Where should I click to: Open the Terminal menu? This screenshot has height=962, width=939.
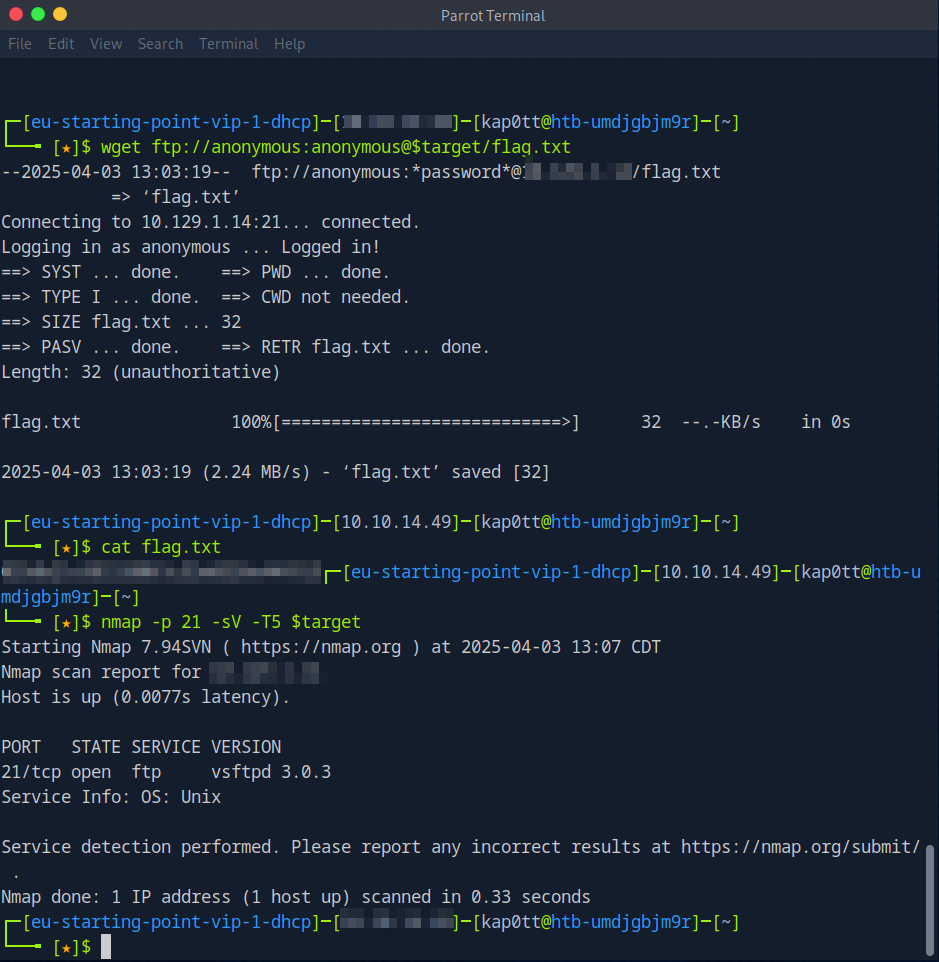pos(228,44)
